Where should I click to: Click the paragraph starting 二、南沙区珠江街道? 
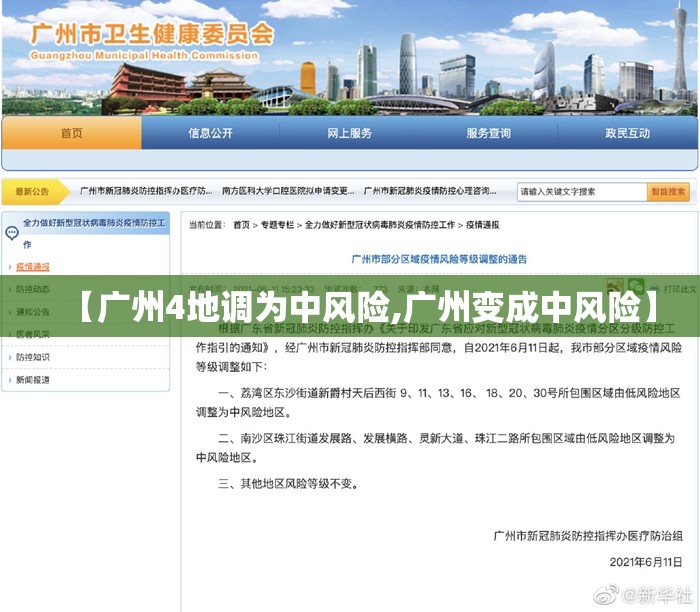435,448
